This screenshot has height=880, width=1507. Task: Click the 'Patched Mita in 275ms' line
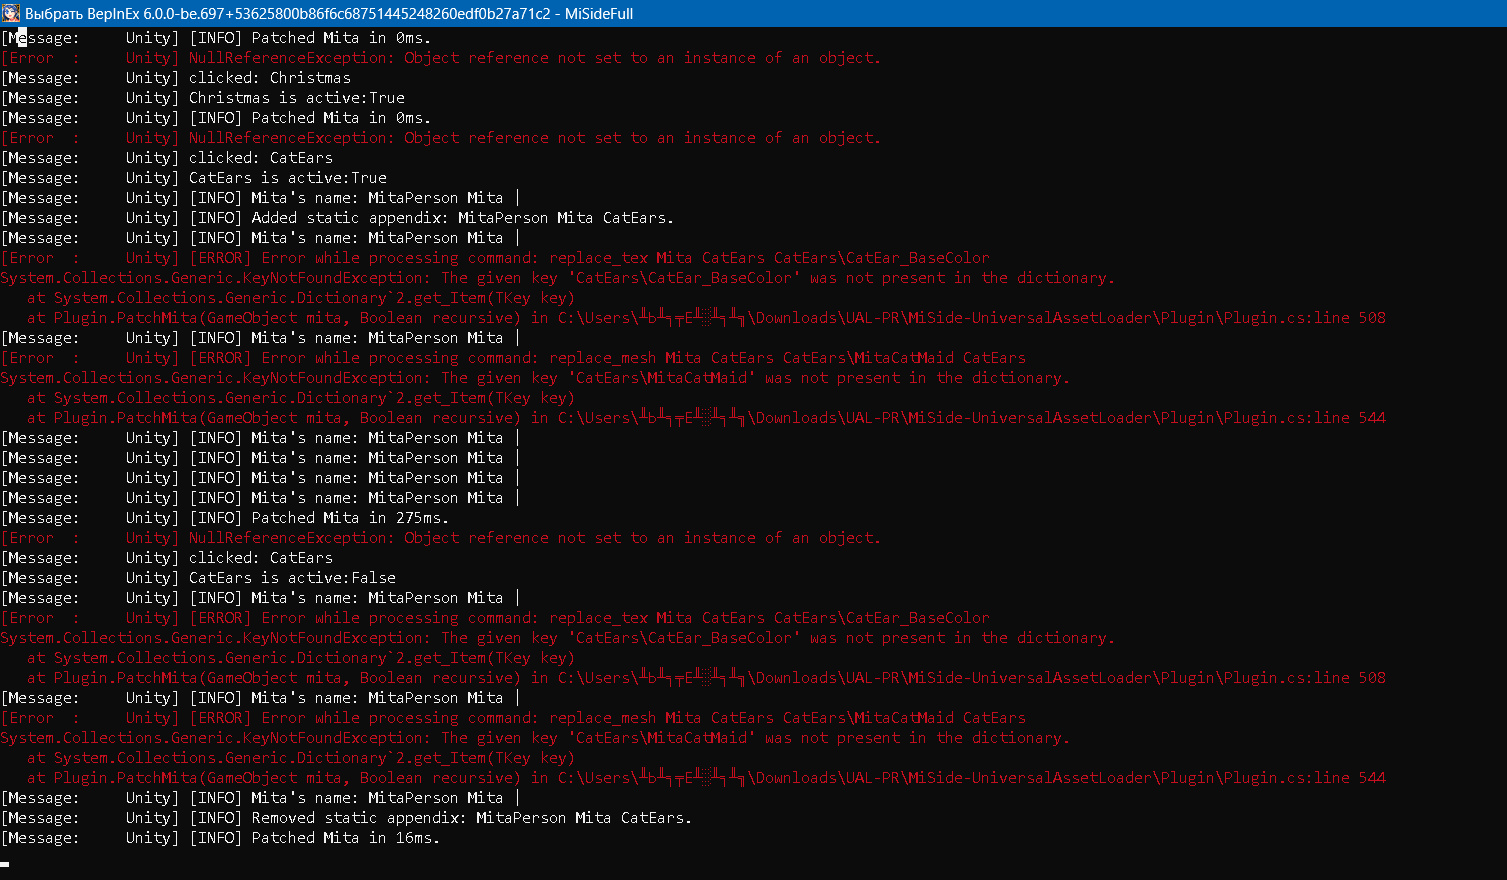pos(318,518)
